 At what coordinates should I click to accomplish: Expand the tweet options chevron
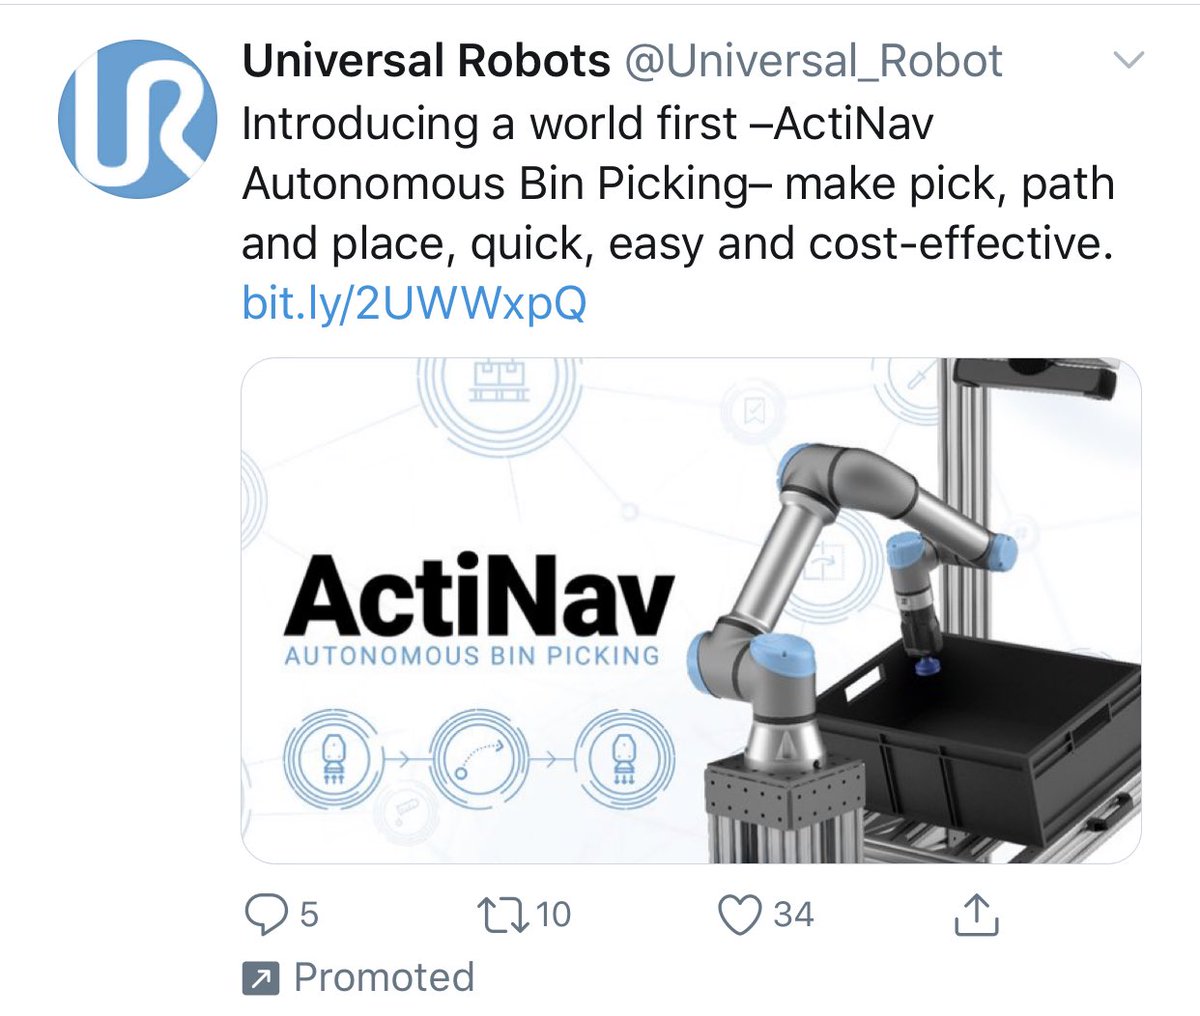[1129, 62]
